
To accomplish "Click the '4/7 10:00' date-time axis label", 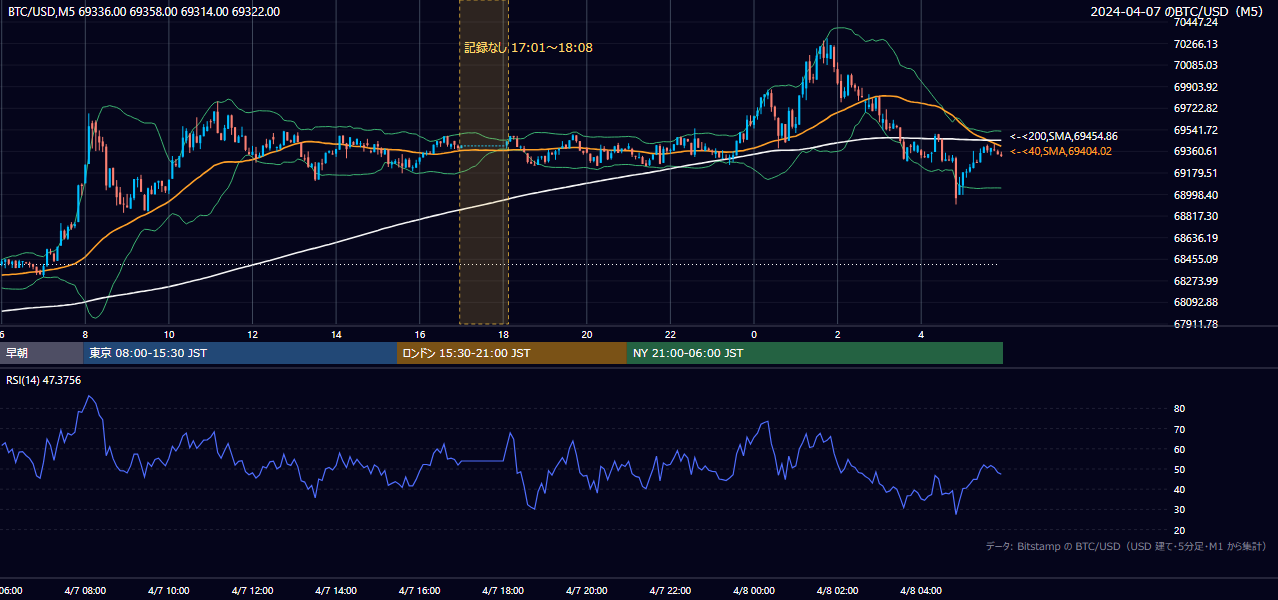I will [169, 591].
